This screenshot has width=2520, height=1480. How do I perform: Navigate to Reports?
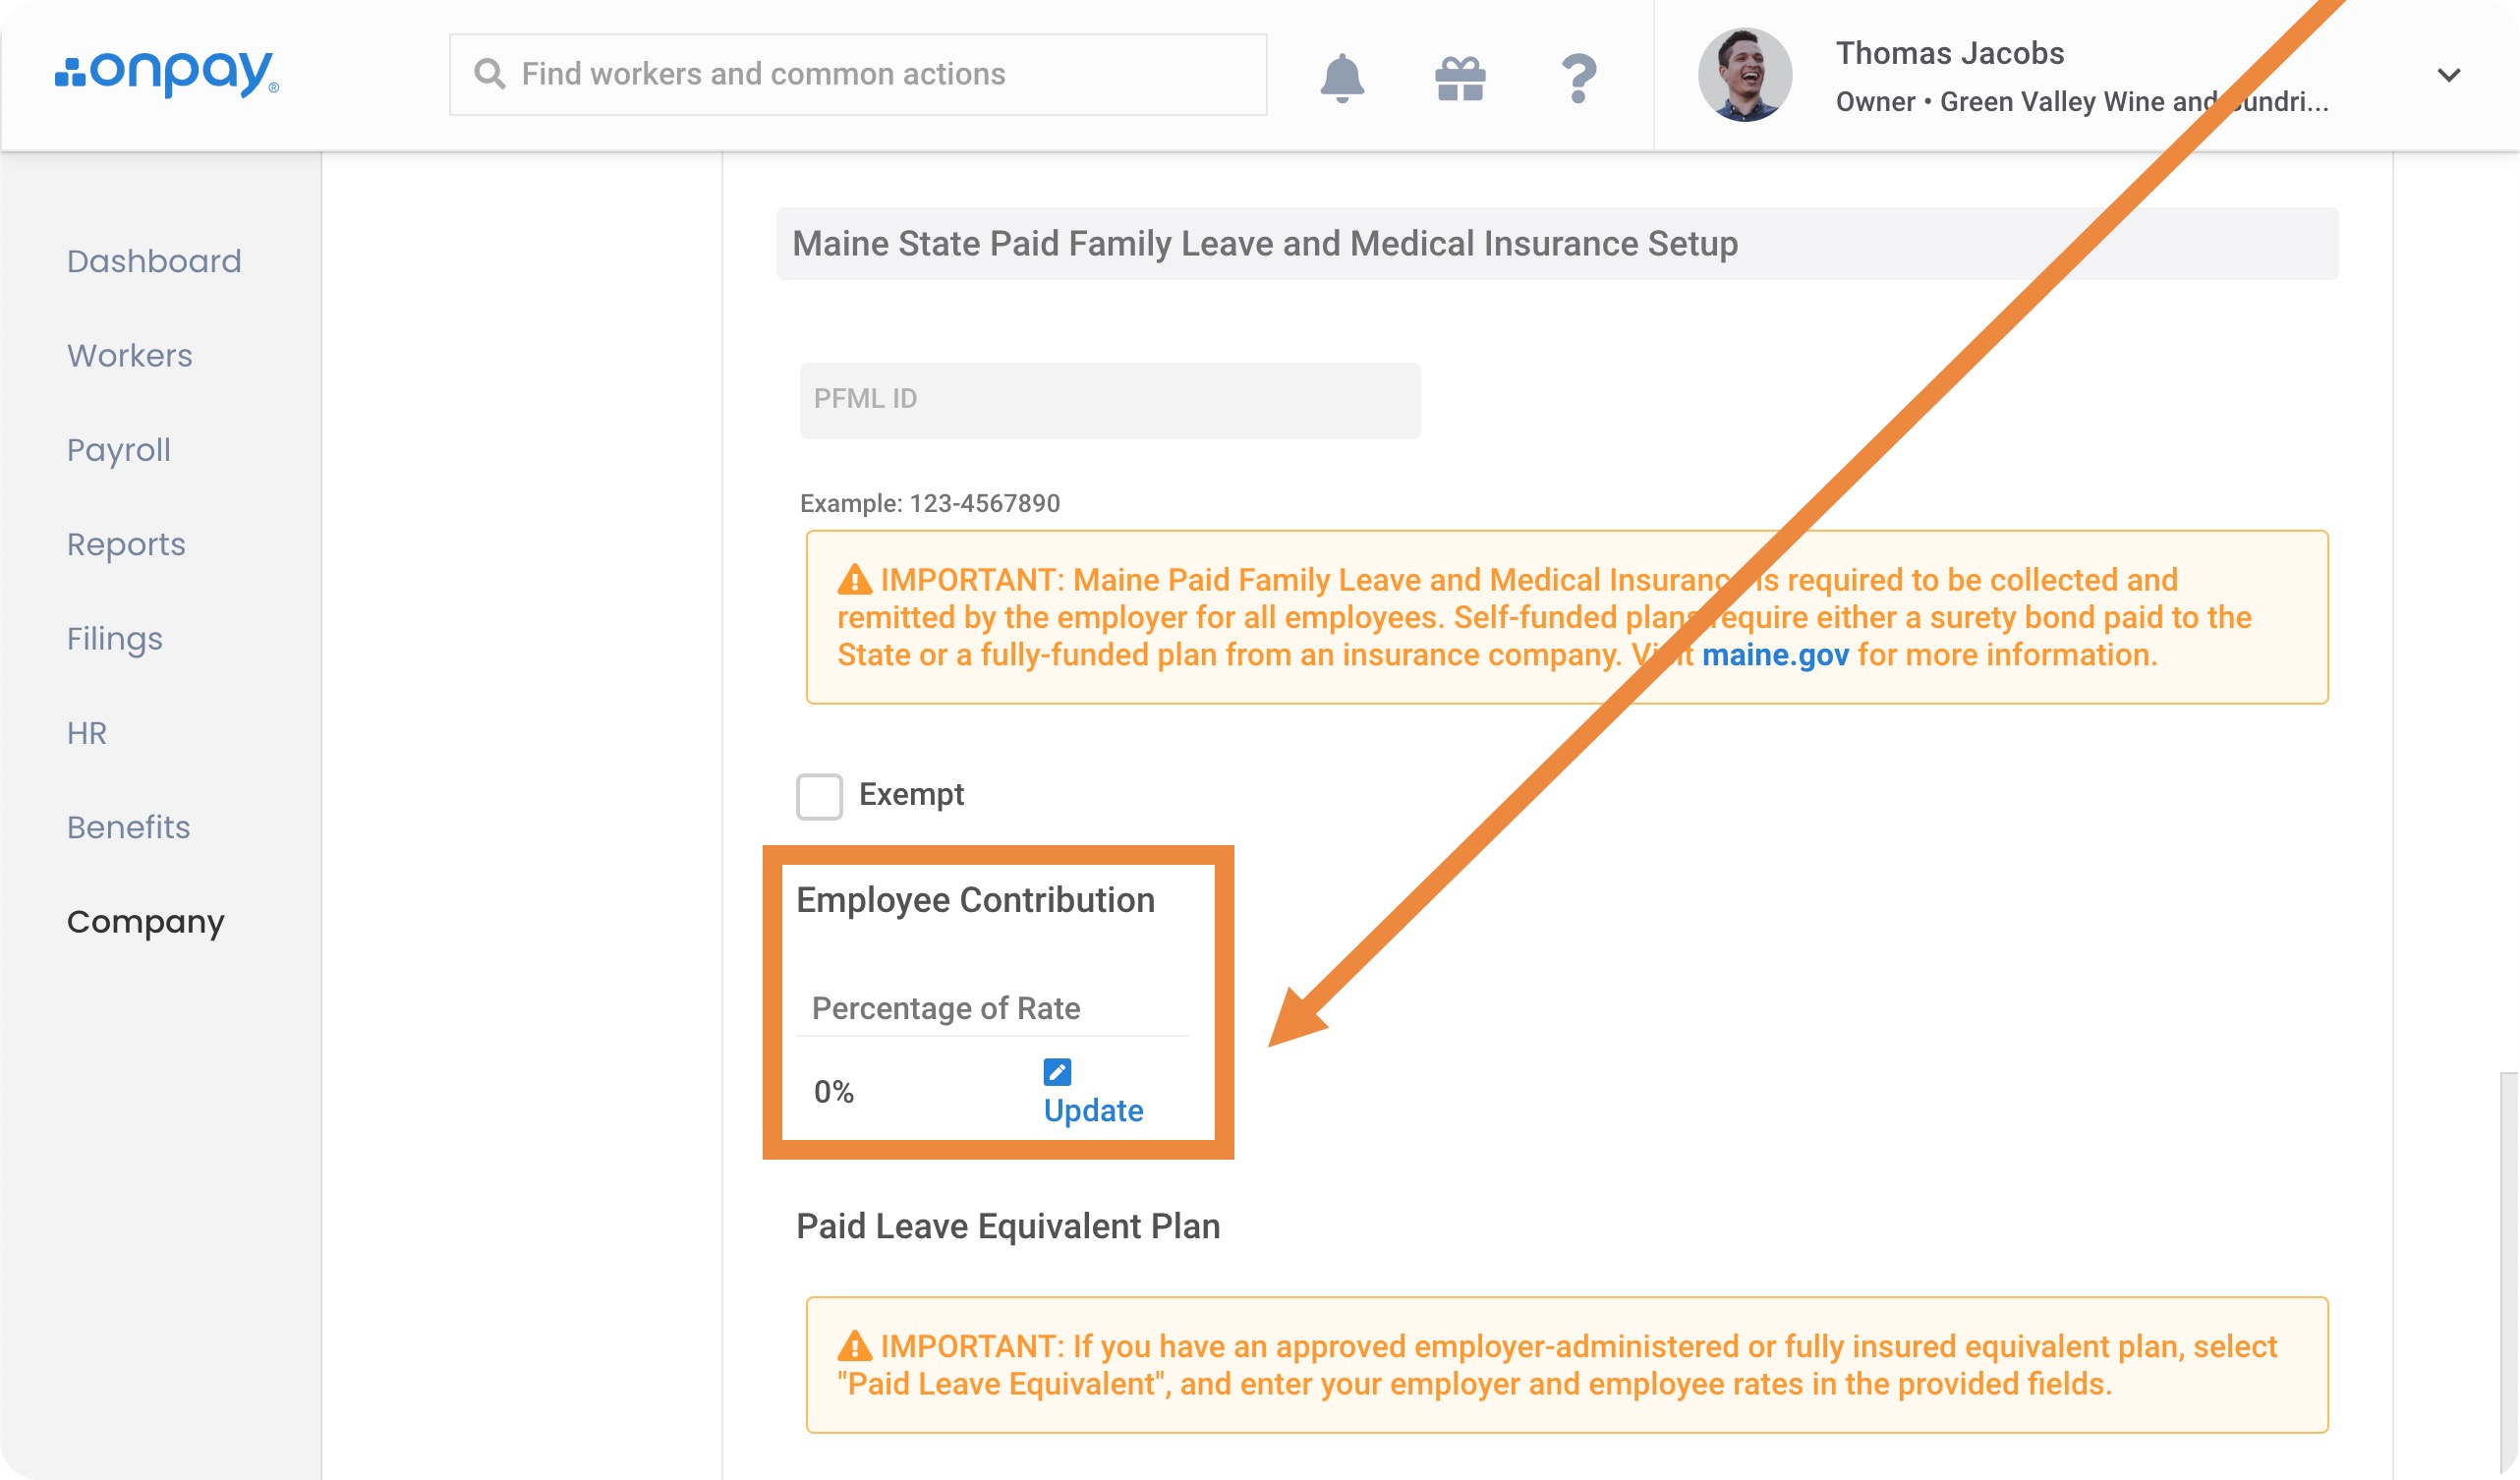(x=126, y=544)
